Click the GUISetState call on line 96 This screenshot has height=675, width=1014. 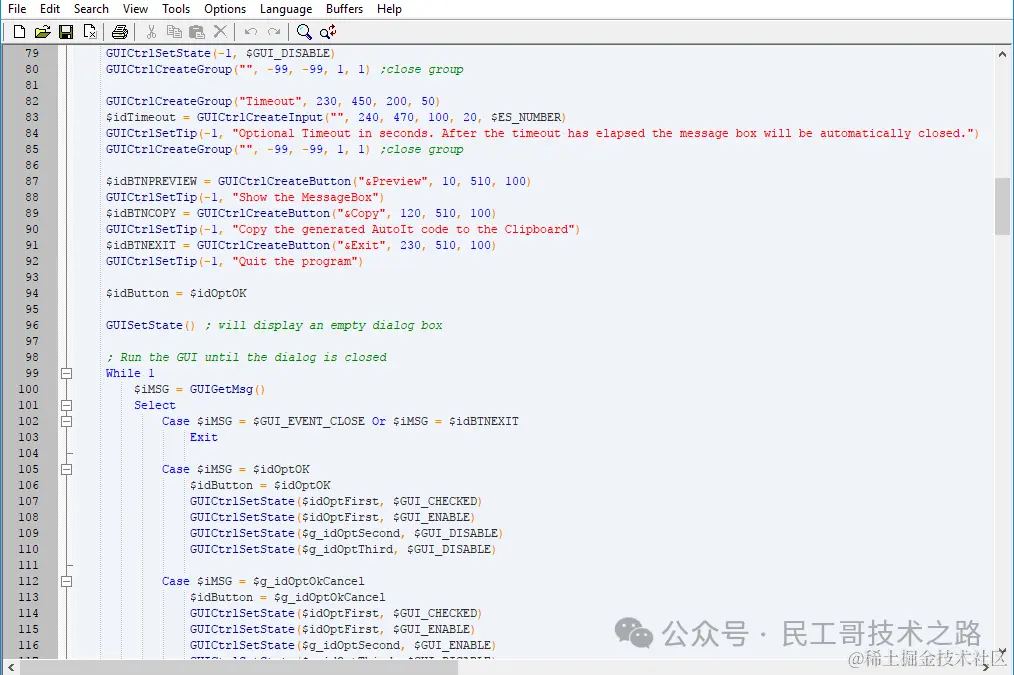click(x=150, y=325)
